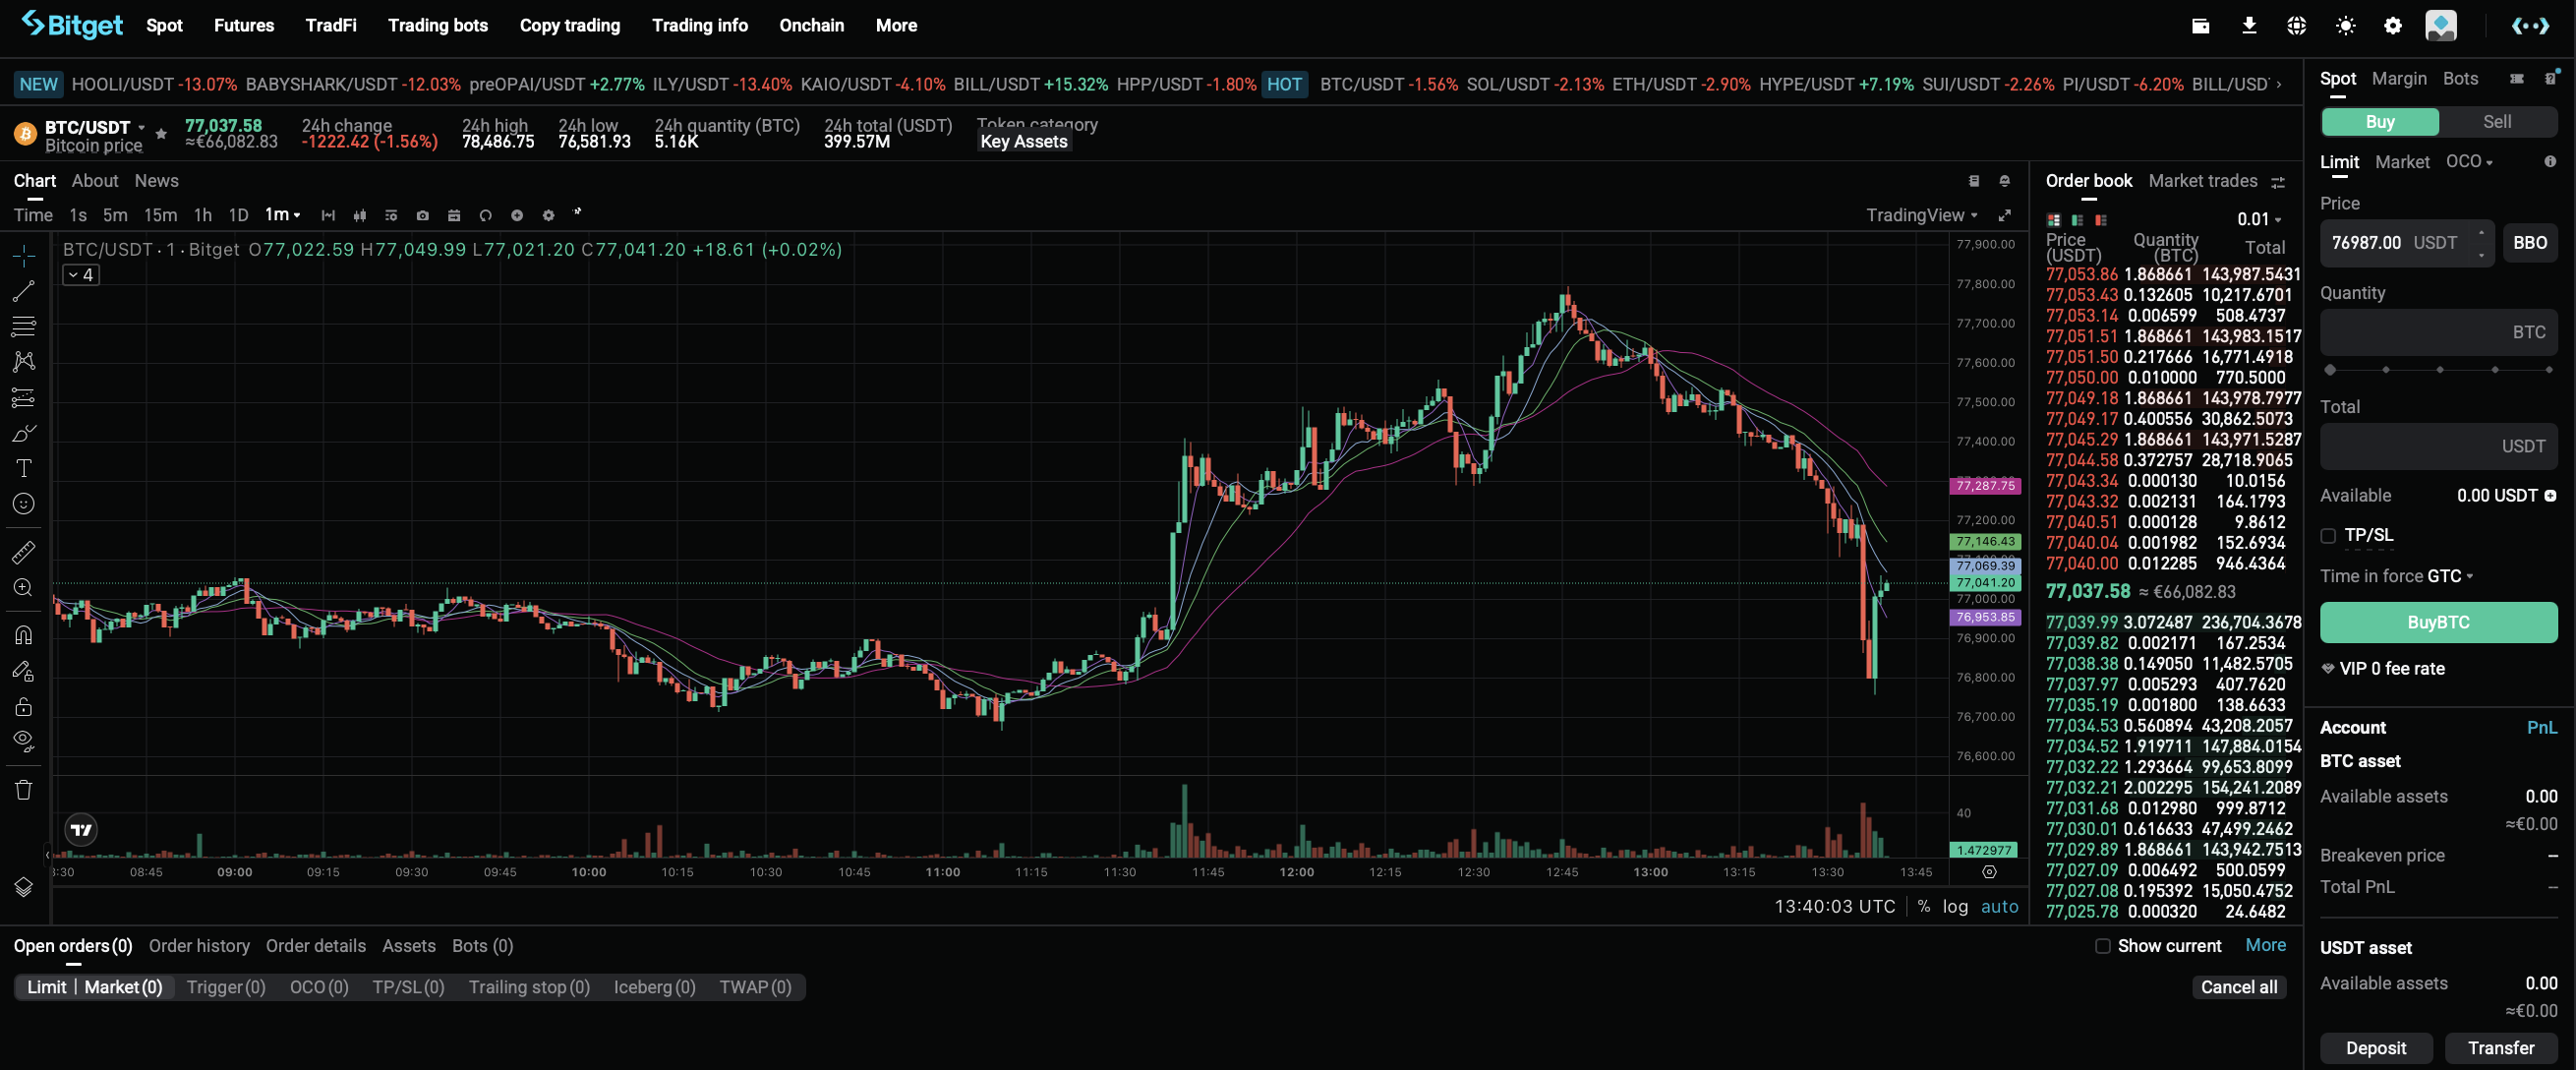The height and width of the screenshot is (1070, 2576).
Task: Click the Cancel all button
Action: 2239,988
